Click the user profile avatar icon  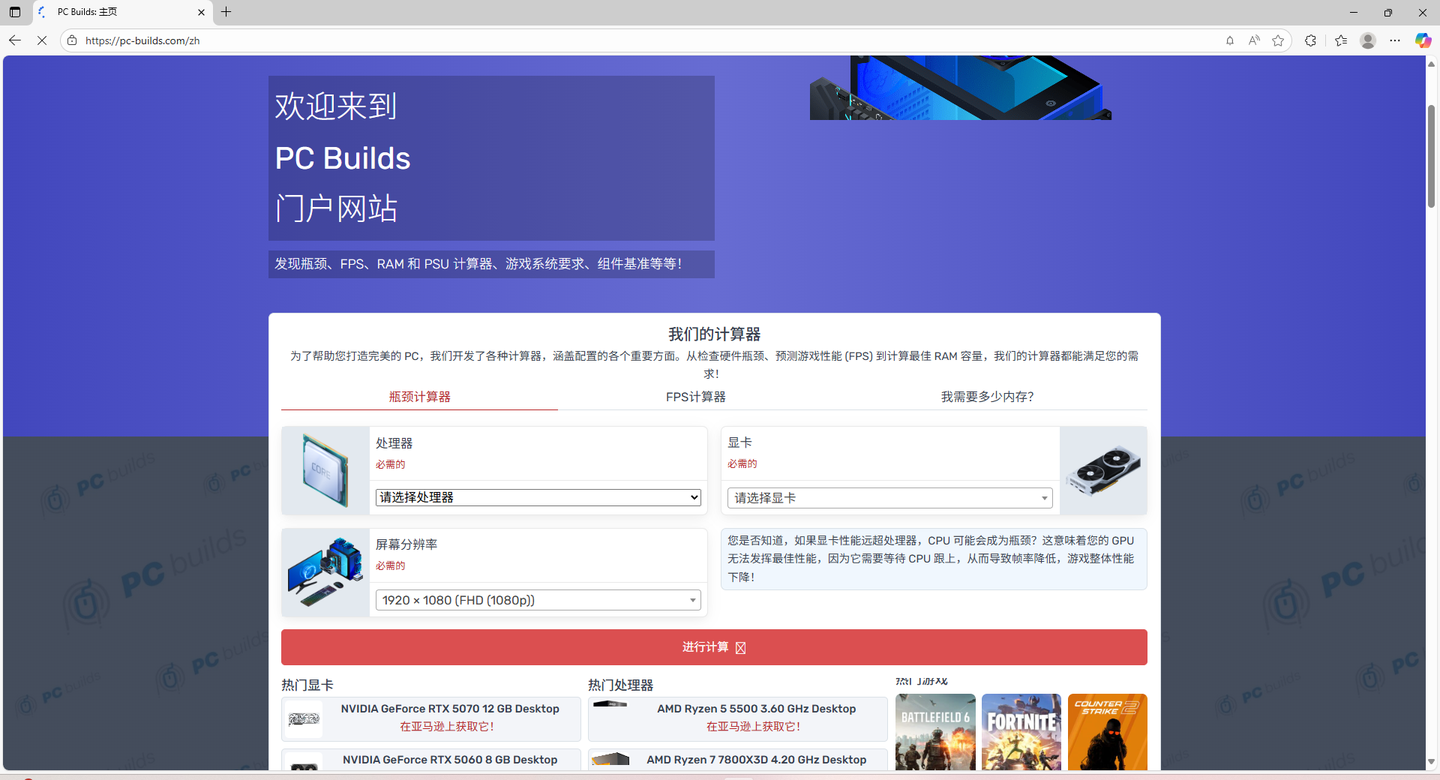[1368, 40]
